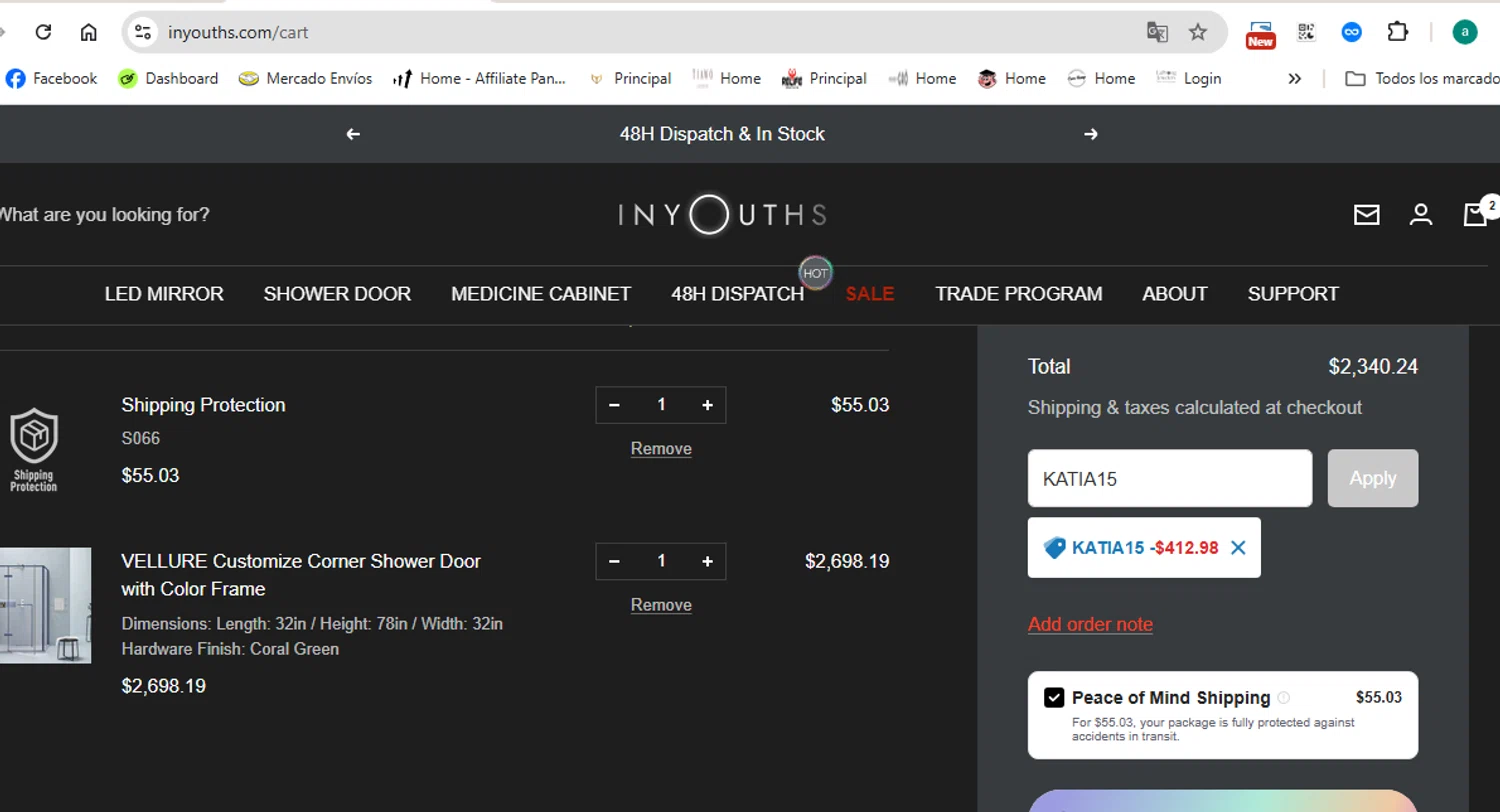Open the Extensions puzzle icon
Screen dimensions: 1500x812
[1398, 32]
